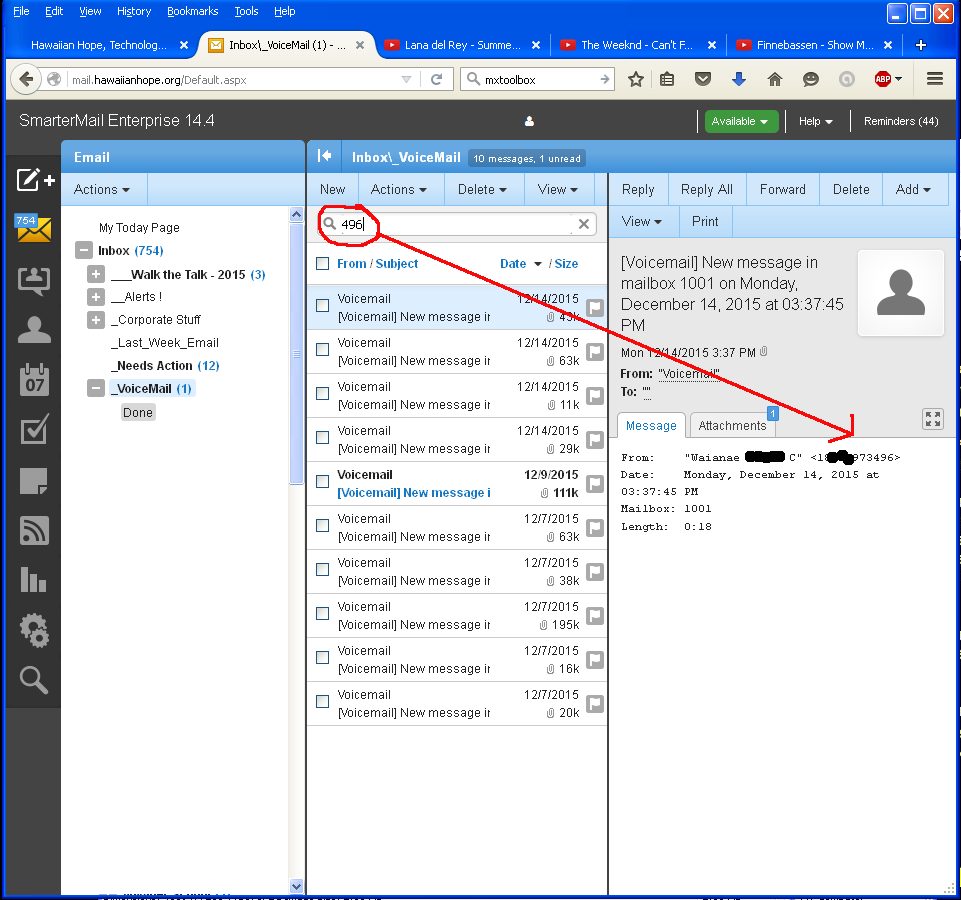
Task: Switch to Lana del Rey YouTube tab
Action: click(x=463, y=45)
